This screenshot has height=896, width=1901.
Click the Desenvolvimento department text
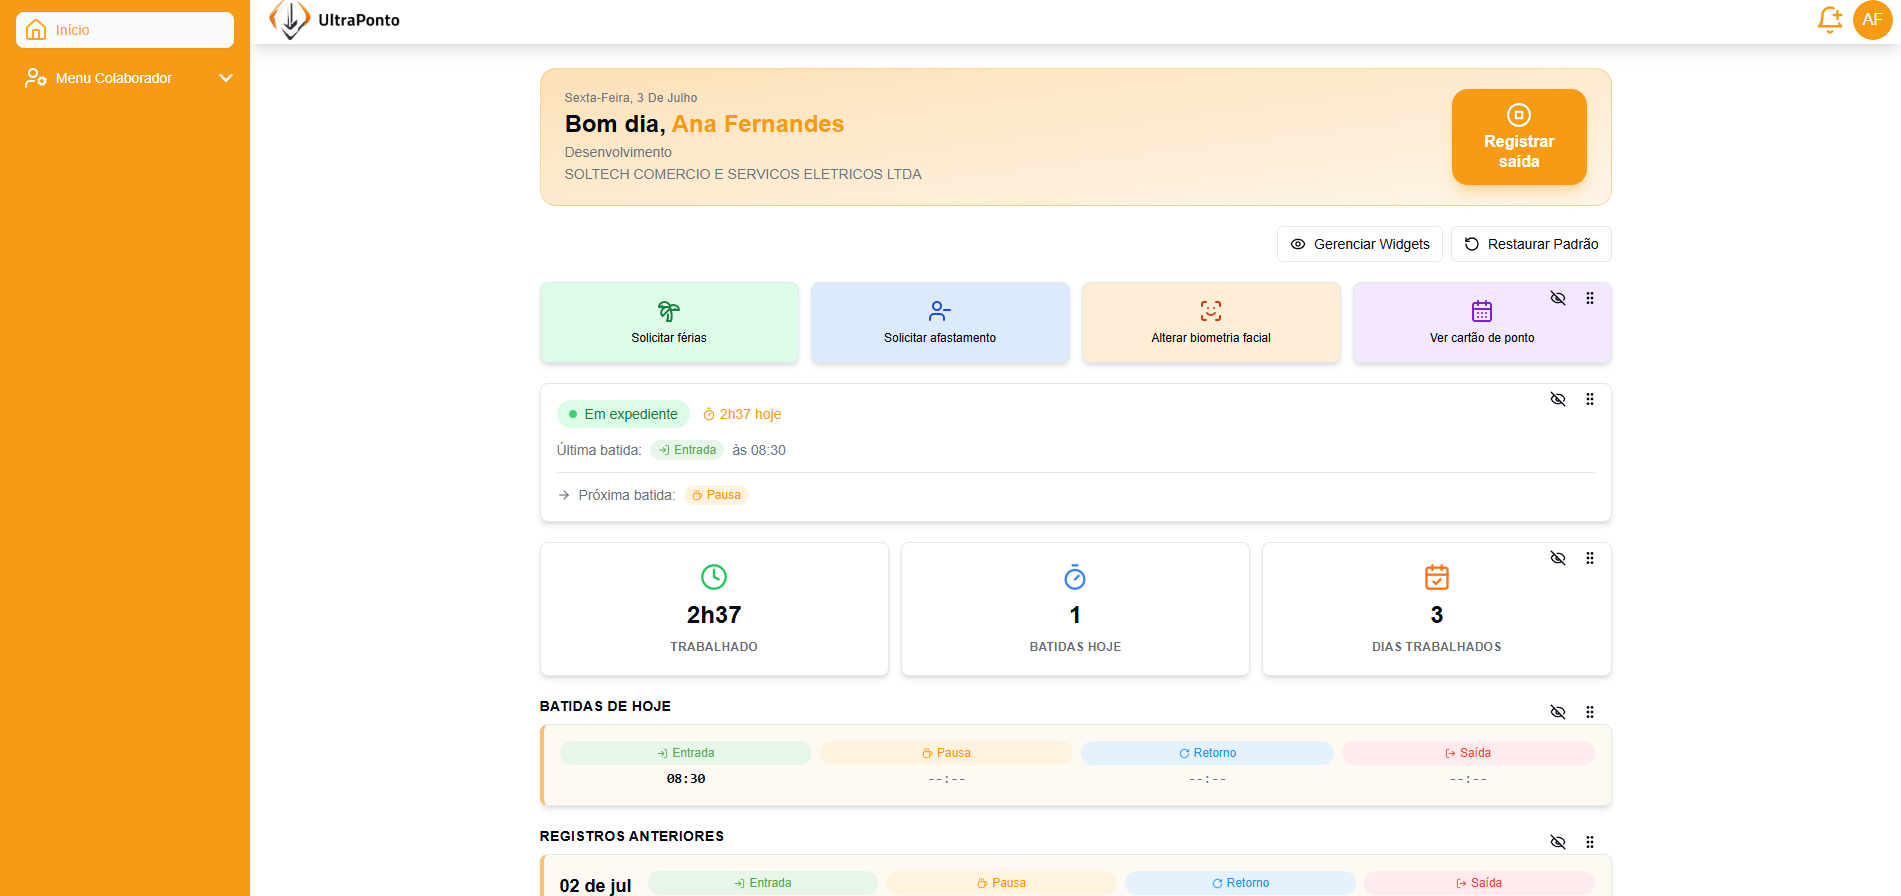point(618,152)
